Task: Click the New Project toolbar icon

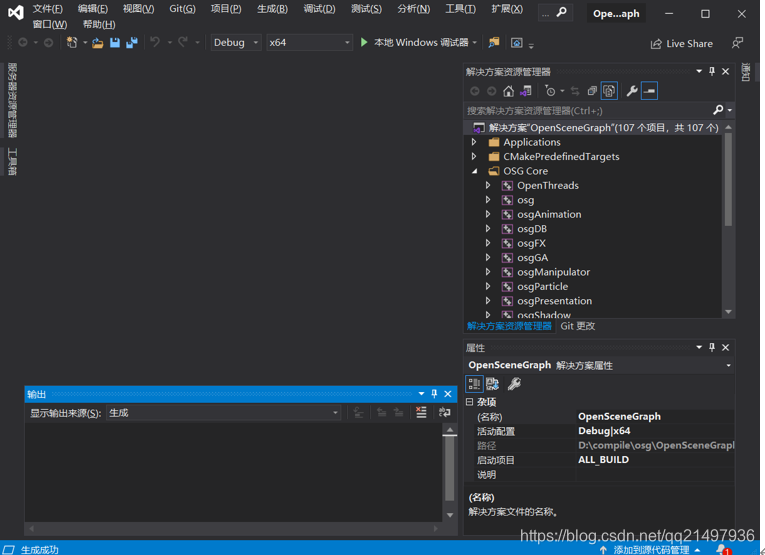Action: coord(72,42)
